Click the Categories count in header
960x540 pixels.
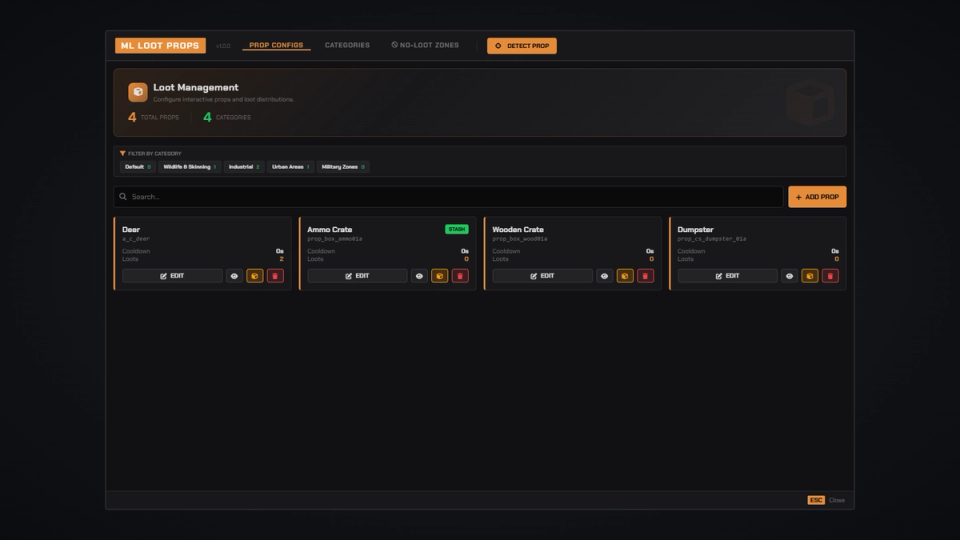coord(207,117)
